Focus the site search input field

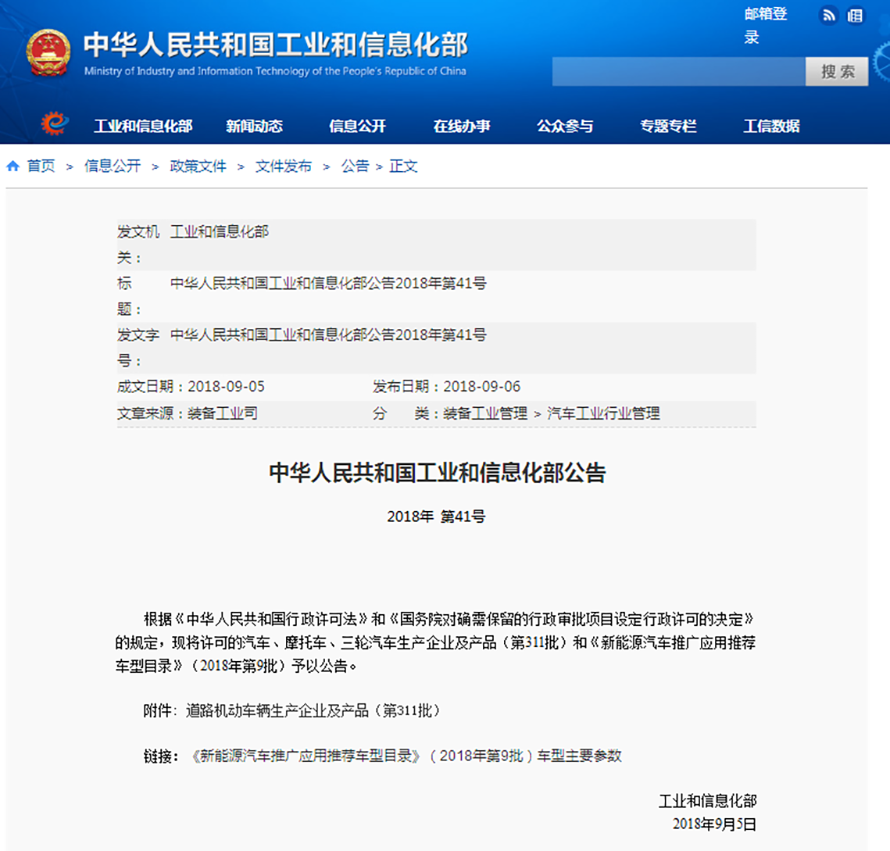678,71
